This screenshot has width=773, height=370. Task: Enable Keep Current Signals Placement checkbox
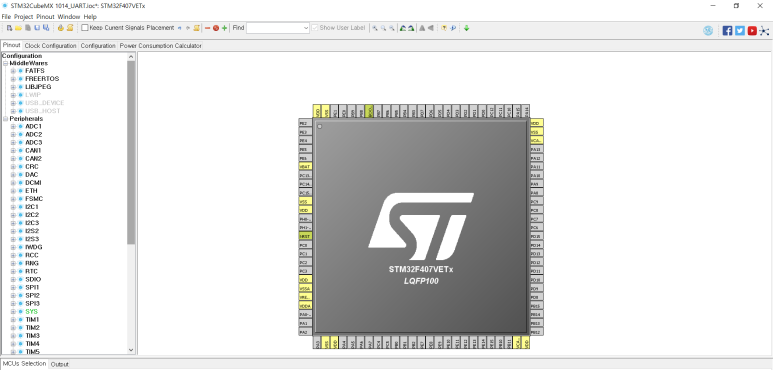85,28
